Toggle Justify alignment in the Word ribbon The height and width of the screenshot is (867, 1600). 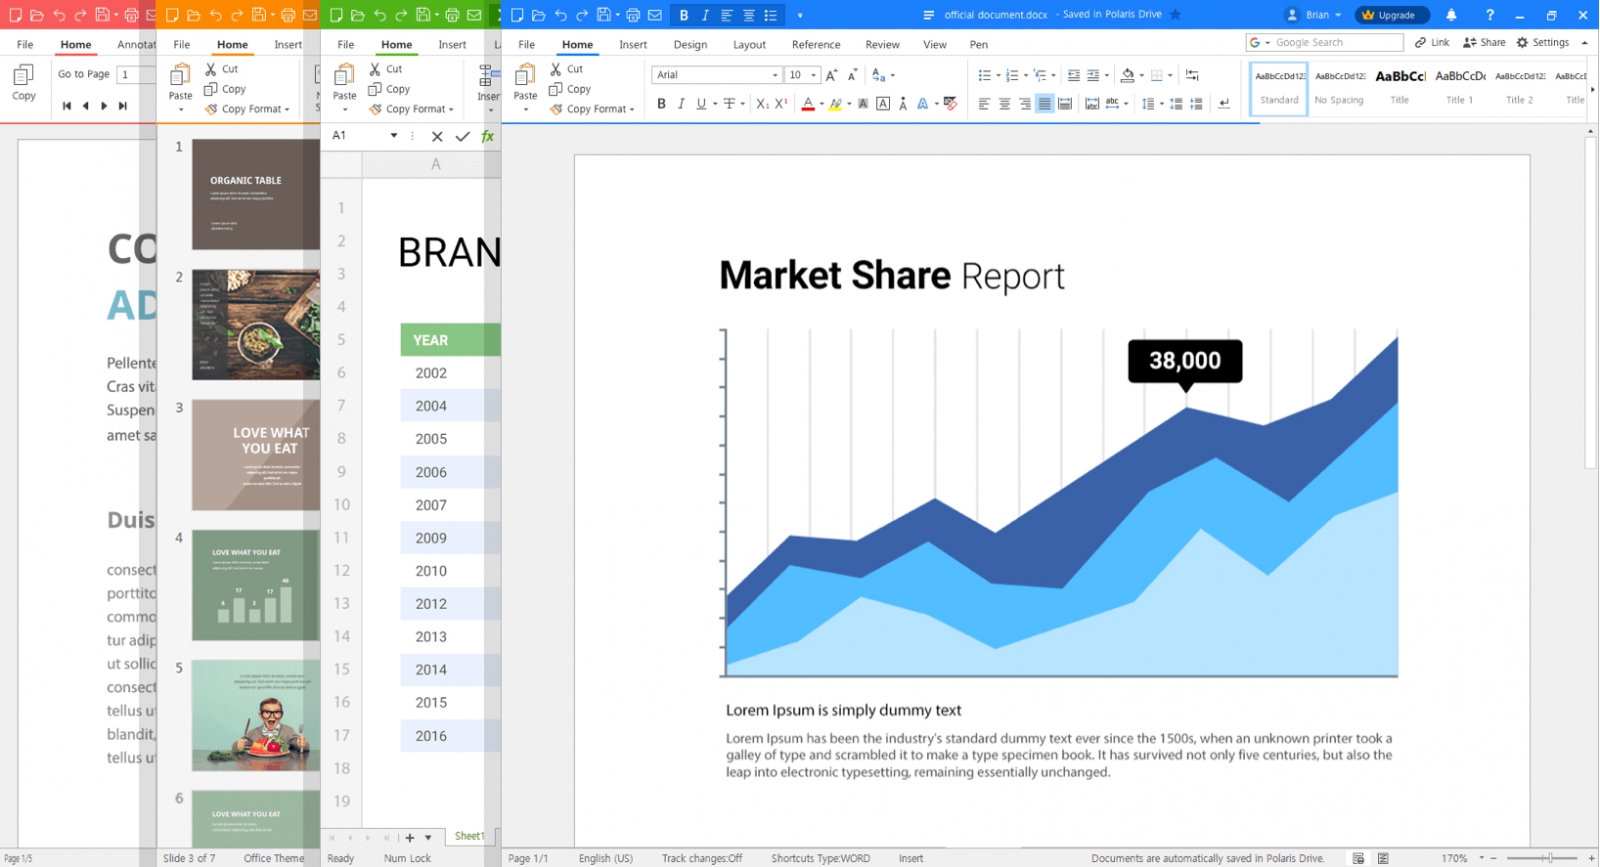(1044, 104)
